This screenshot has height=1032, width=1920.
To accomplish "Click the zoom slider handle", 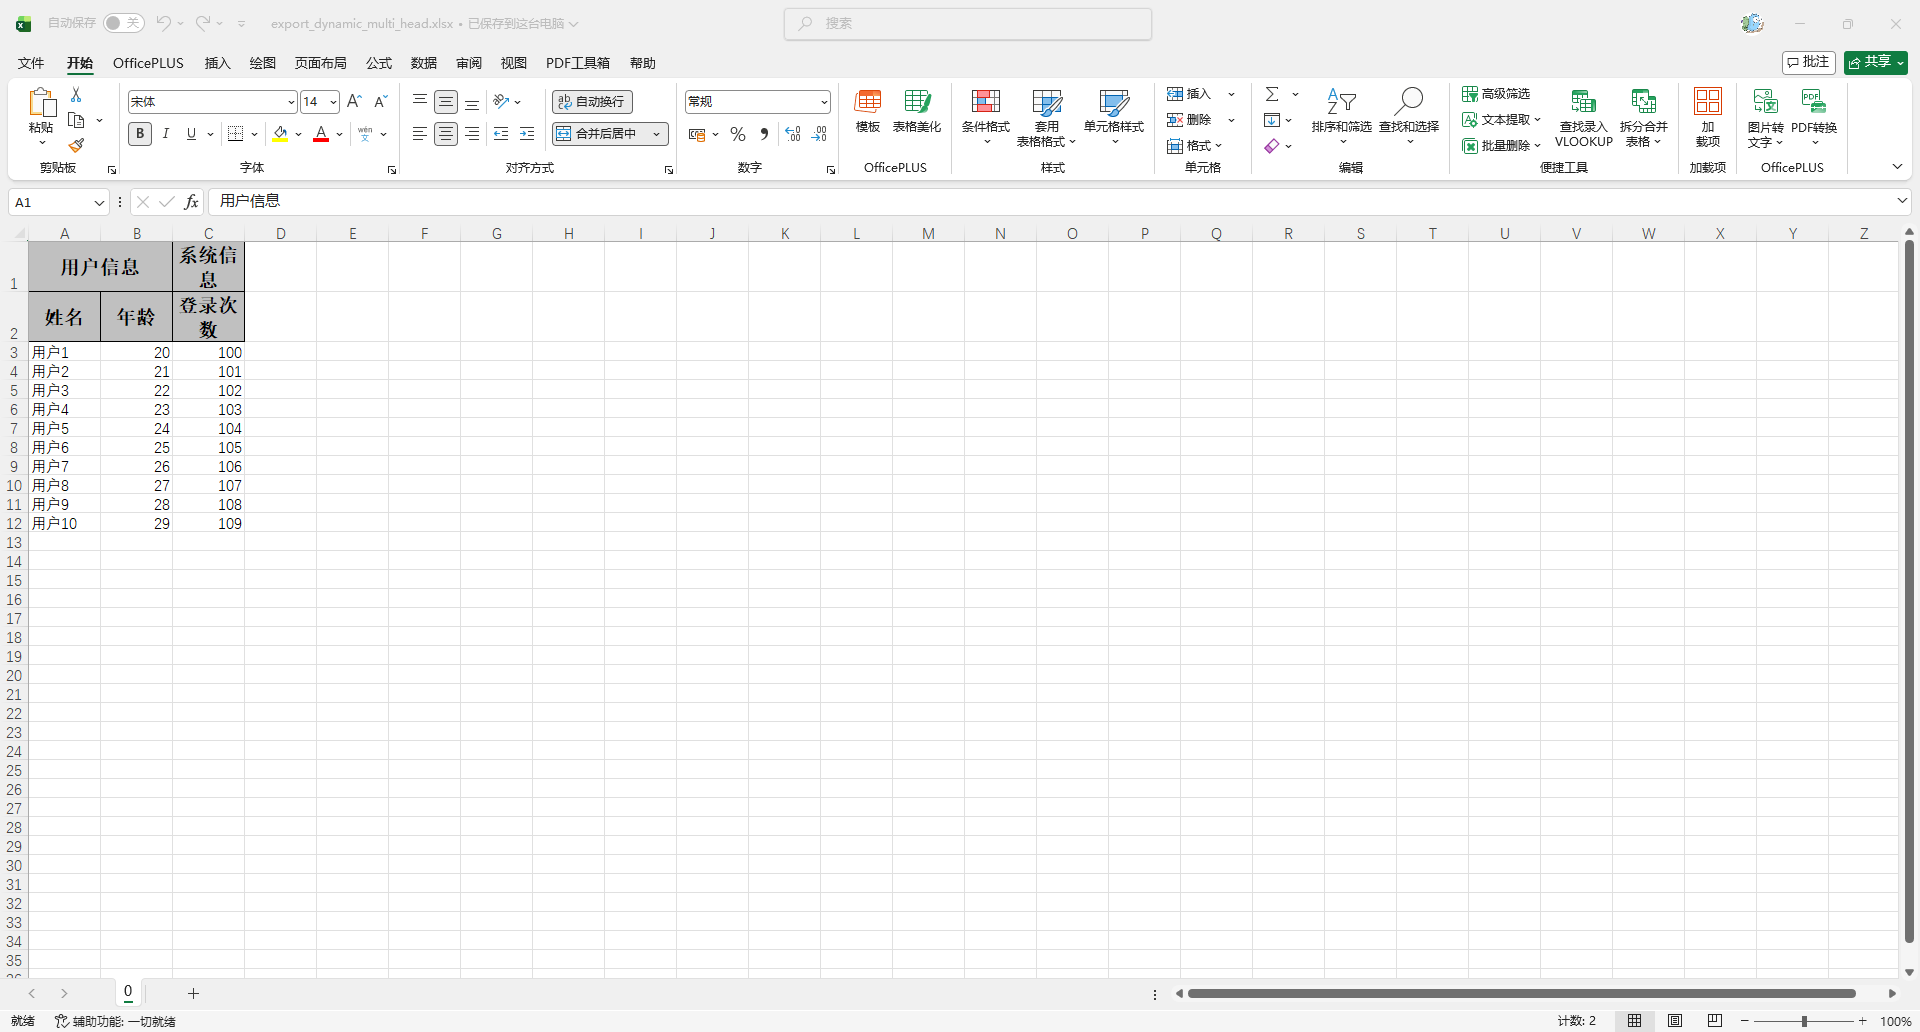I will point(1804,1021).
